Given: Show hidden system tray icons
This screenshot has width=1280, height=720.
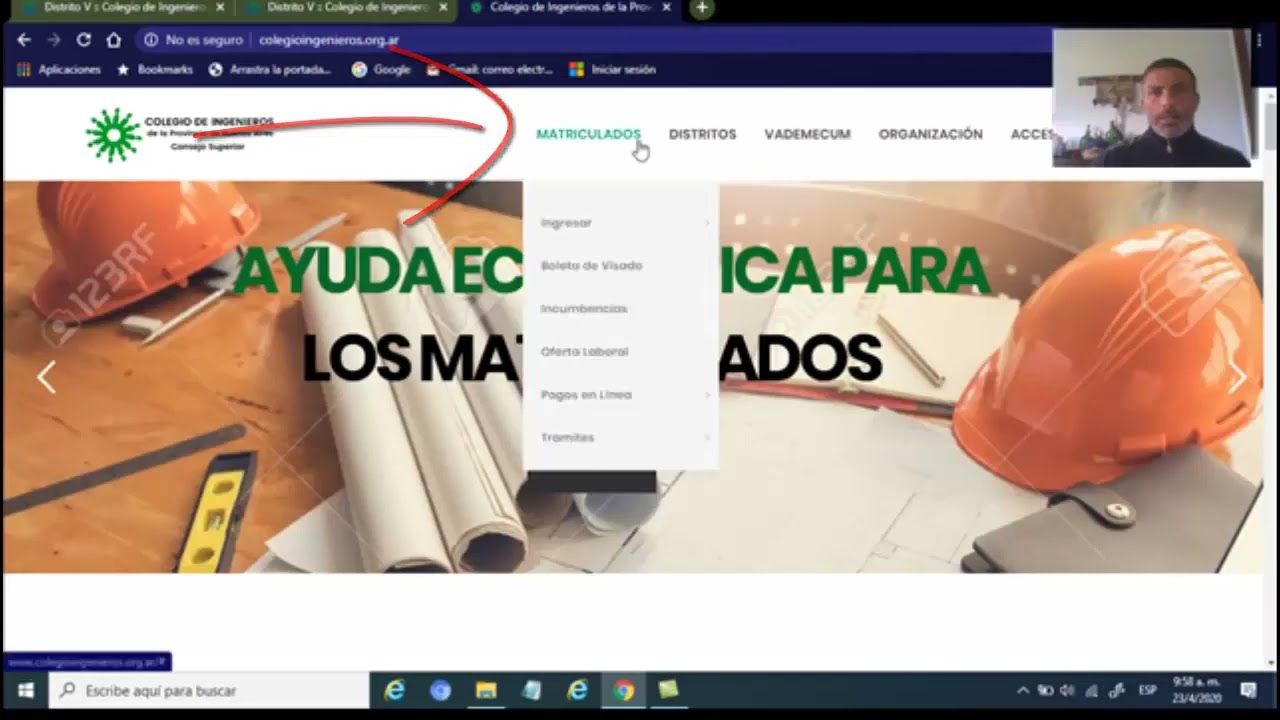Looking at the screenshot, I should point(1022,690).
